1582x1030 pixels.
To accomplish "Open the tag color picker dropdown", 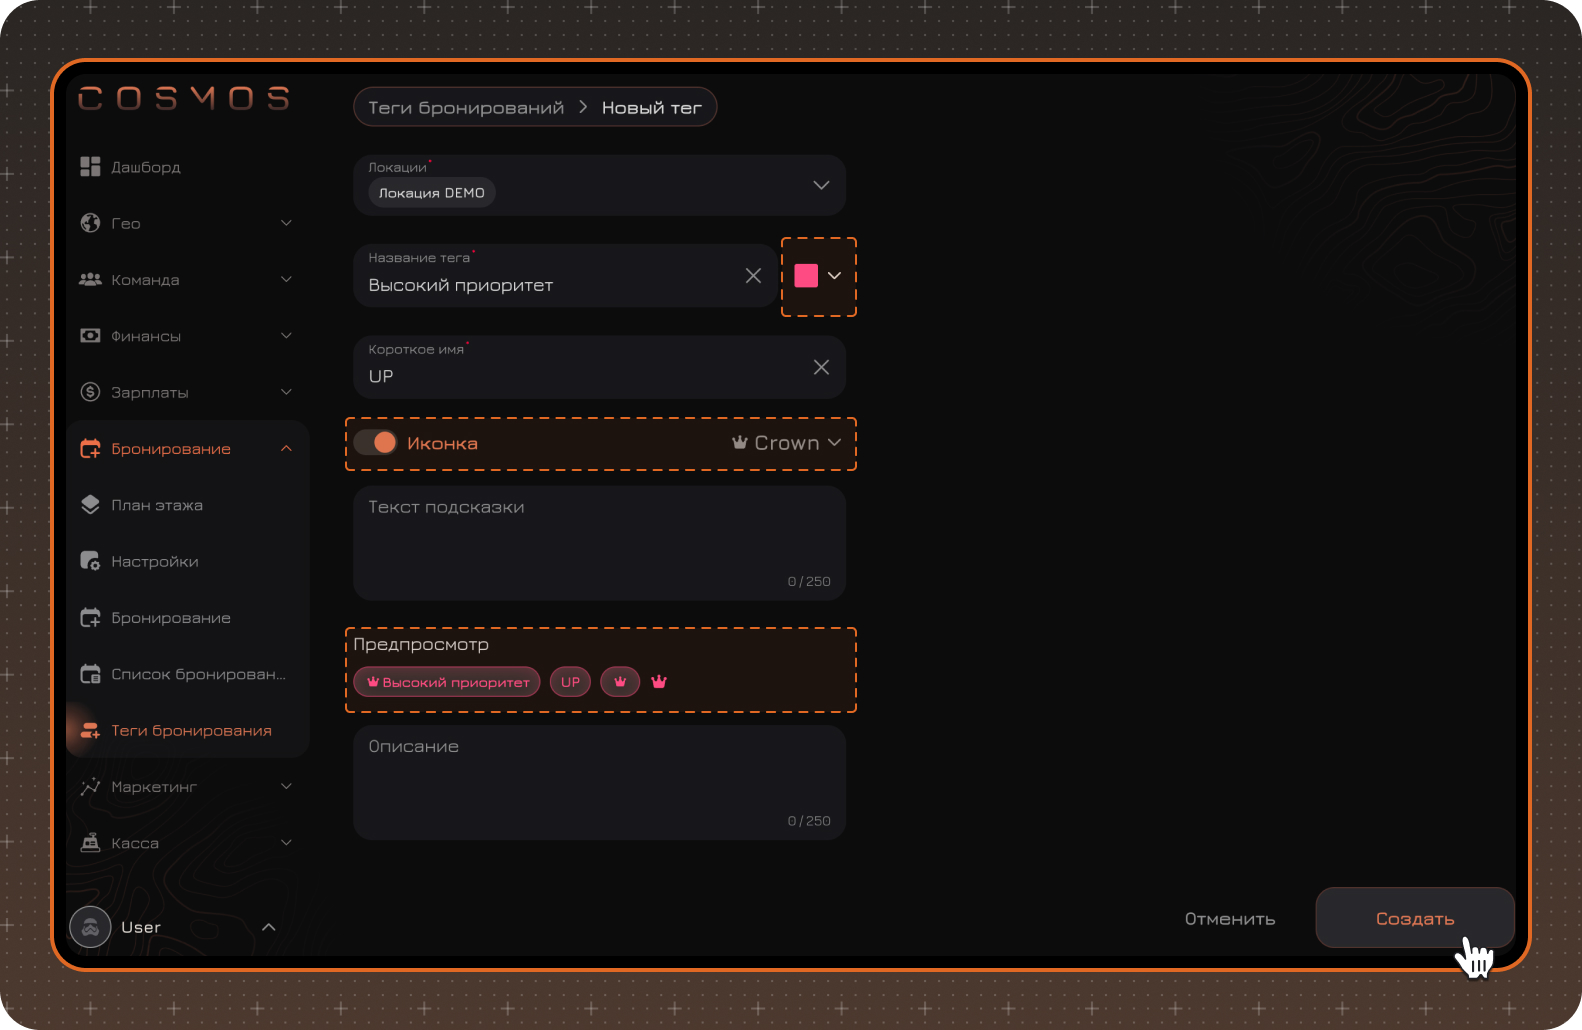I will 834,276.
